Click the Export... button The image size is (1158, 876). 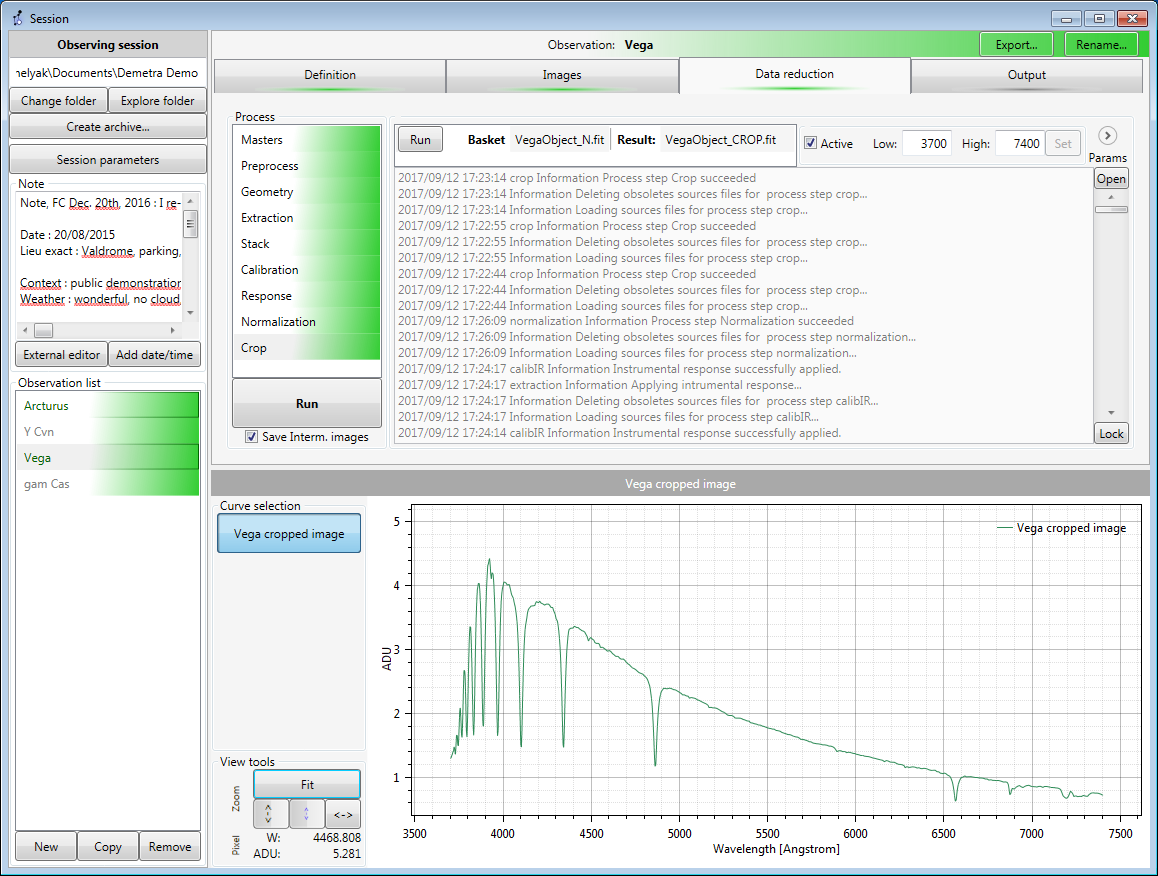pos(1016,44)
